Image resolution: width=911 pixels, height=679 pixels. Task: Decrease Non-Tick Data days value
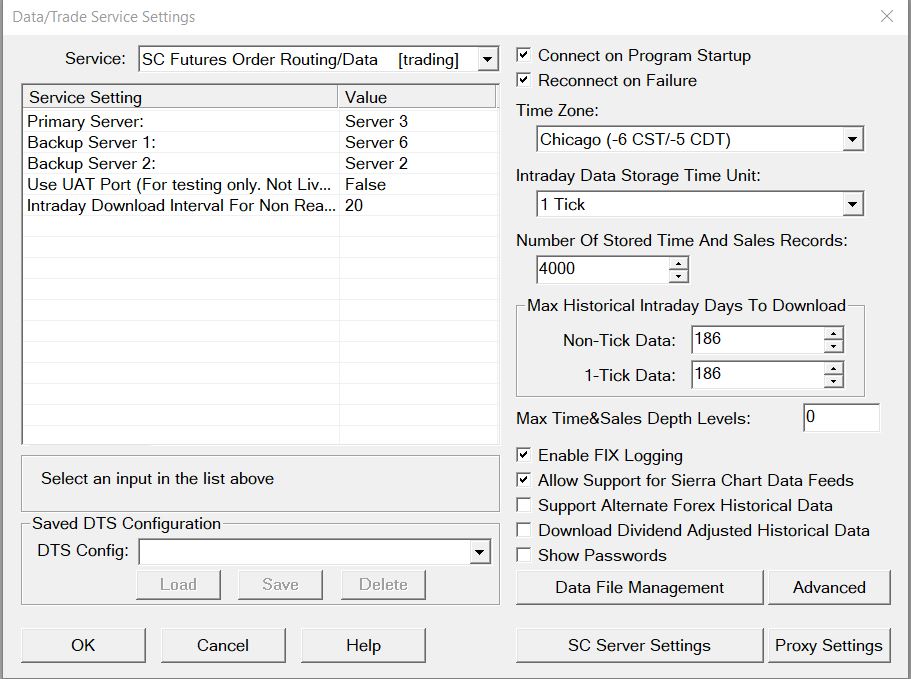[x=833, y=346]
